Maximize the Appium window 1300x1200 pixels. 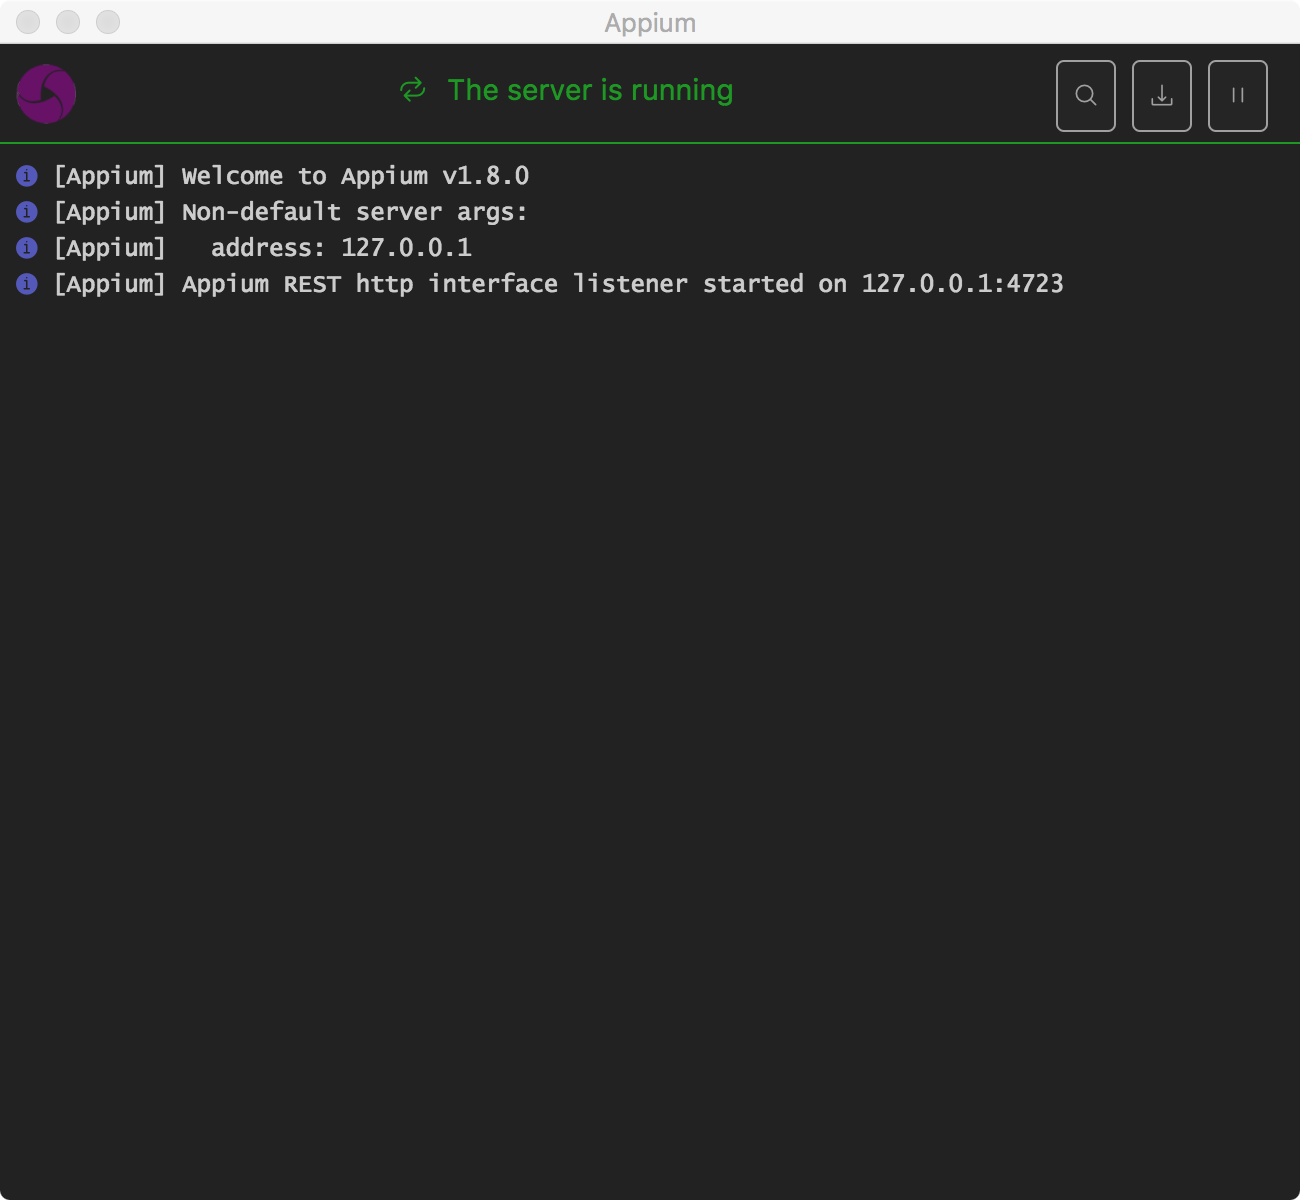[x=108, y=22]
